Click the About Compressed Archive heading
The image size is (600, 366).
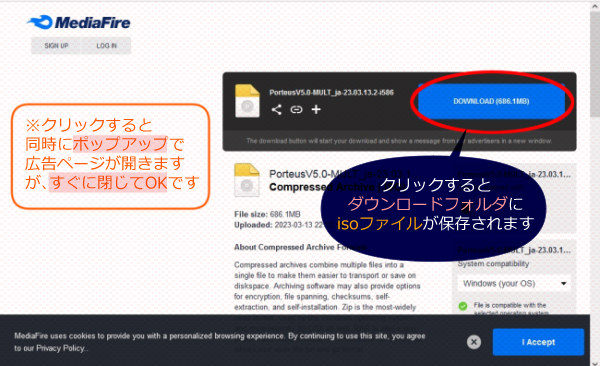tap(301, 247)
